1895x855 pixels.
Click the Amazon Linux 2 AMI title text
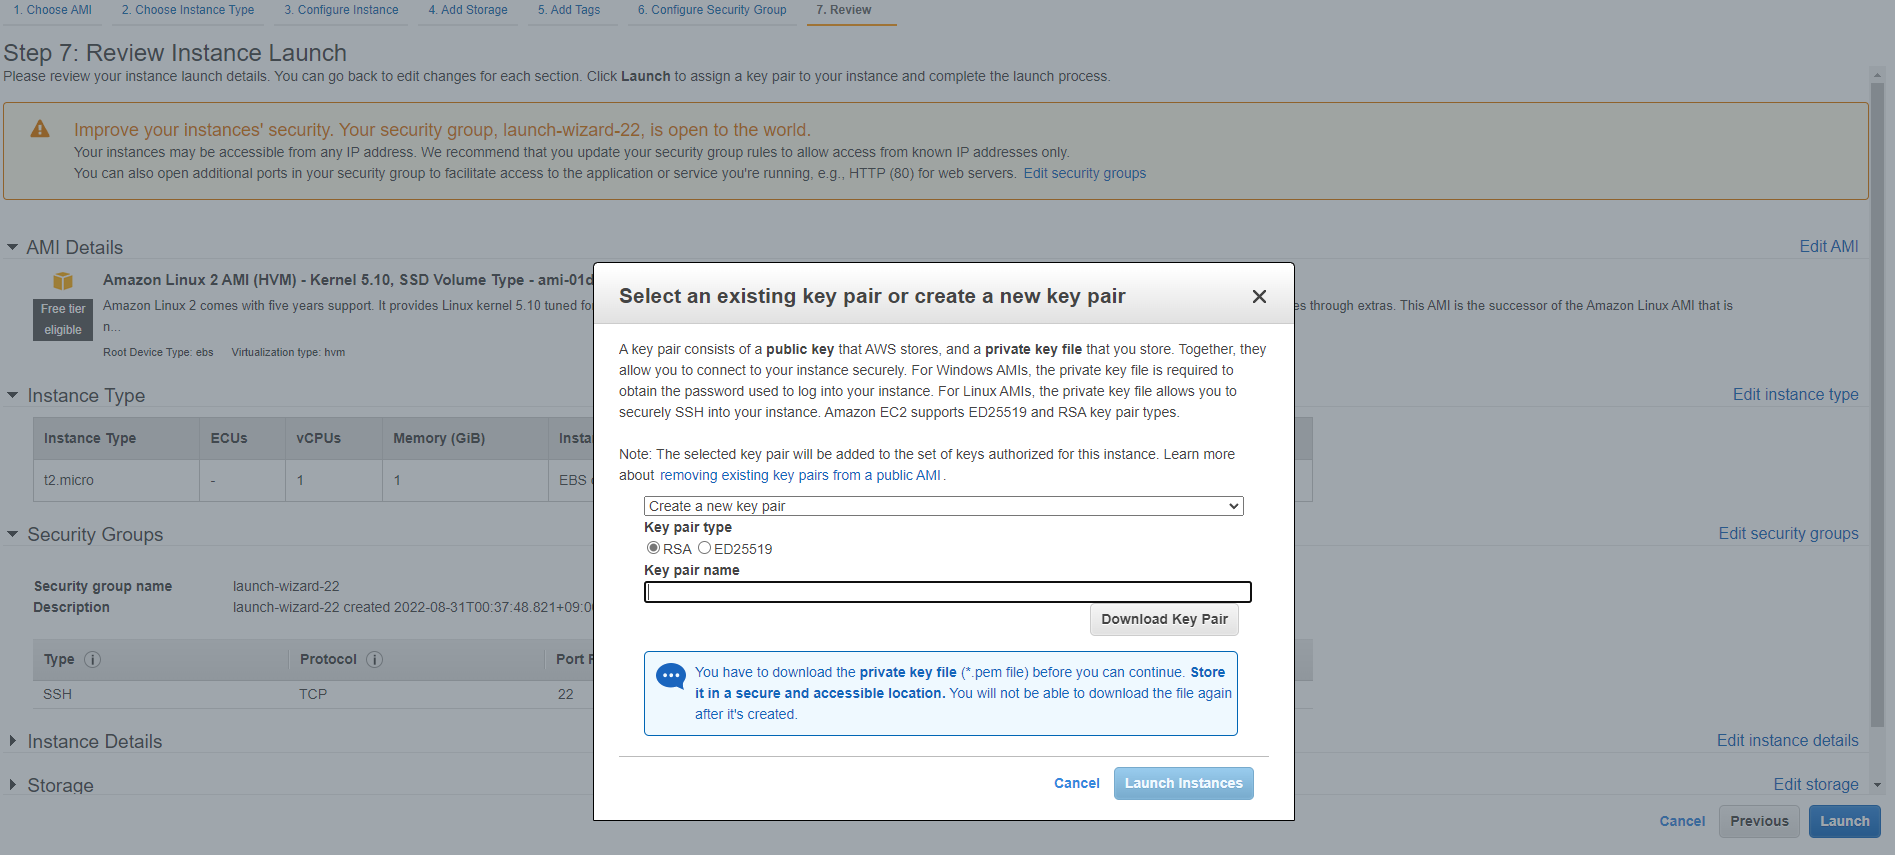pos(348,280)
